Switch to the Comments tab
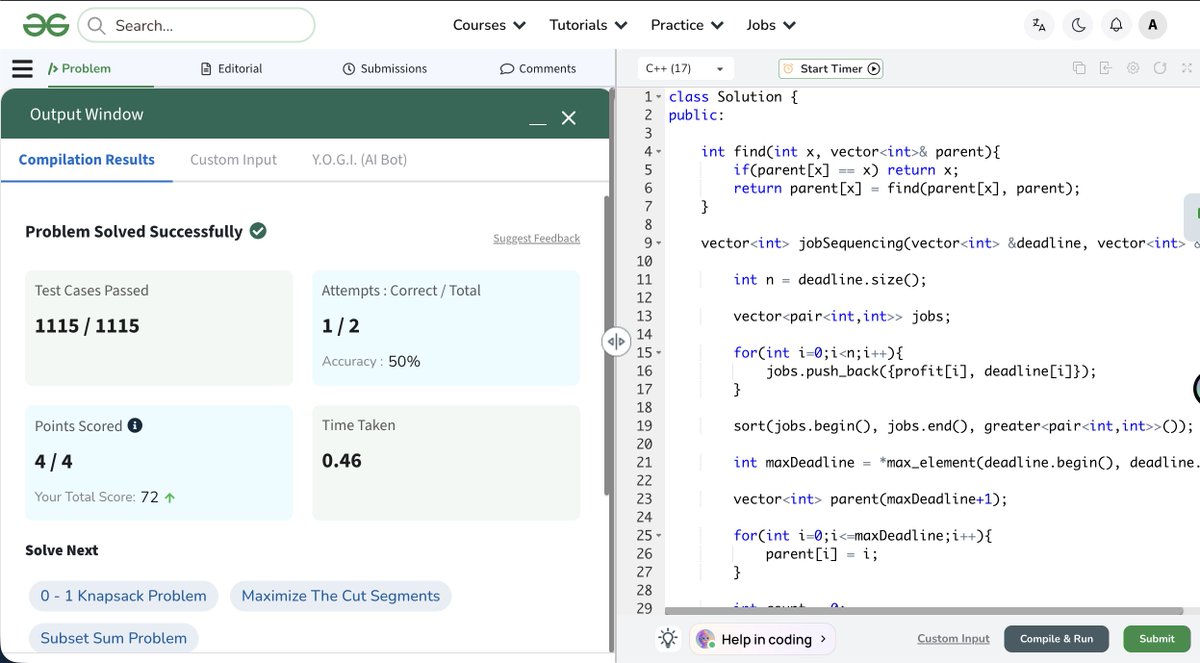This screenshot has width=1200, height=663. tap(538, 68)
